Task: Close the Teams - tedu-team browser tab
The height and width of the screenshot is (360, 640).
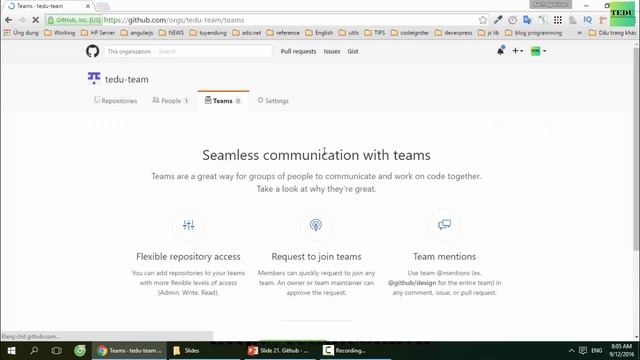Action: click(88, 6)
